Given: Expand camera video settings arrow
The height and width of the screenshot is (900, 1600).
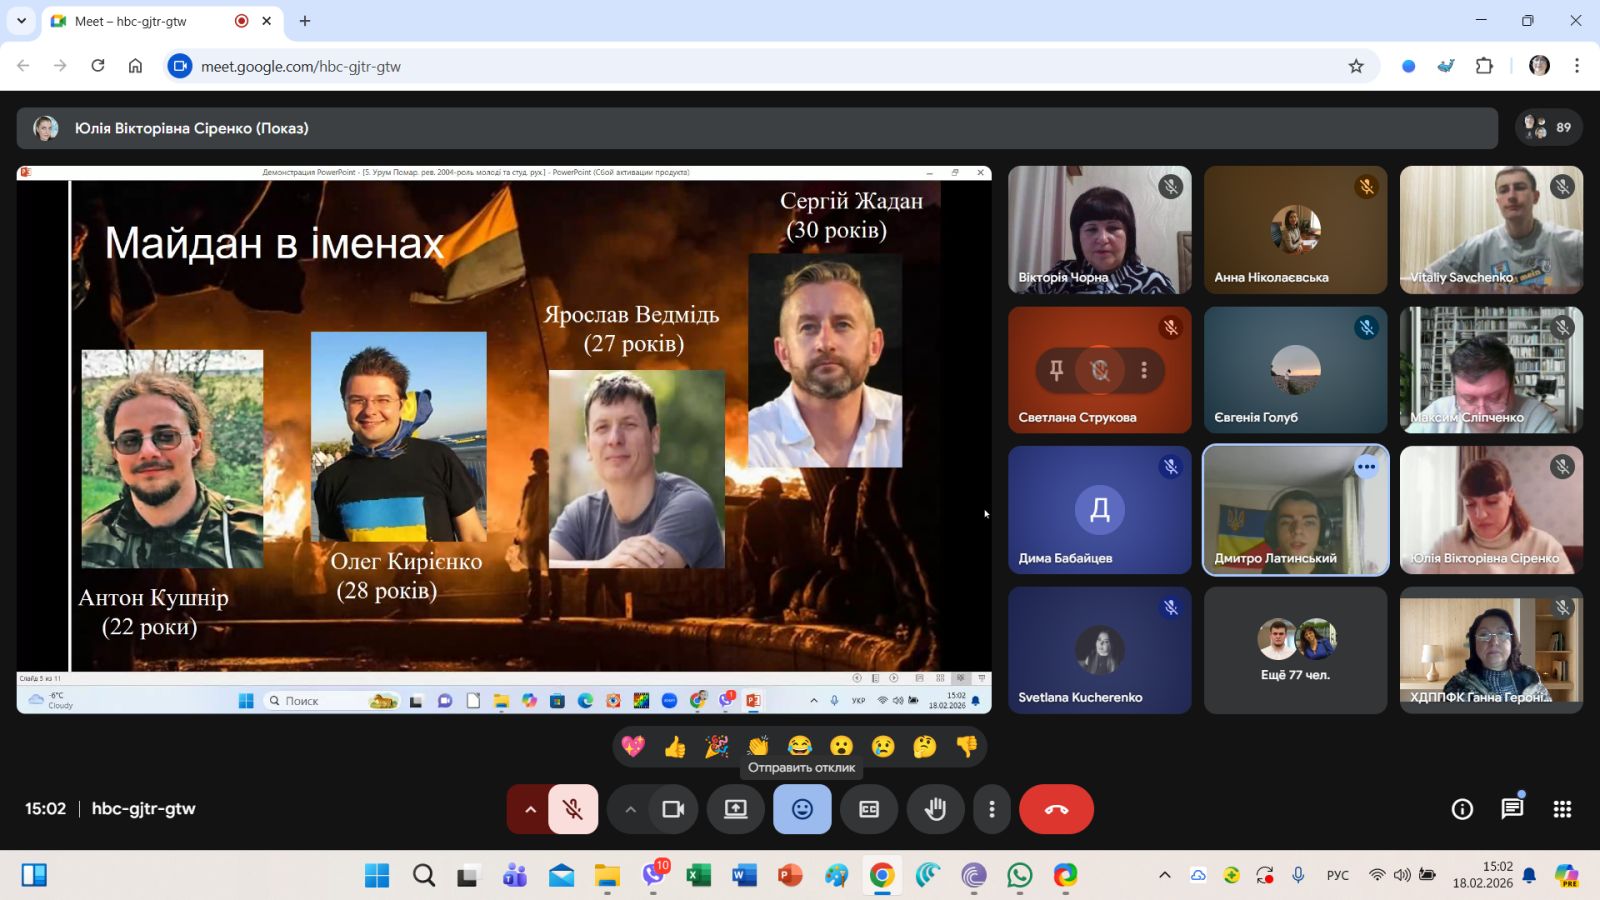Looking at the screenshot, I should pos(630,809).
